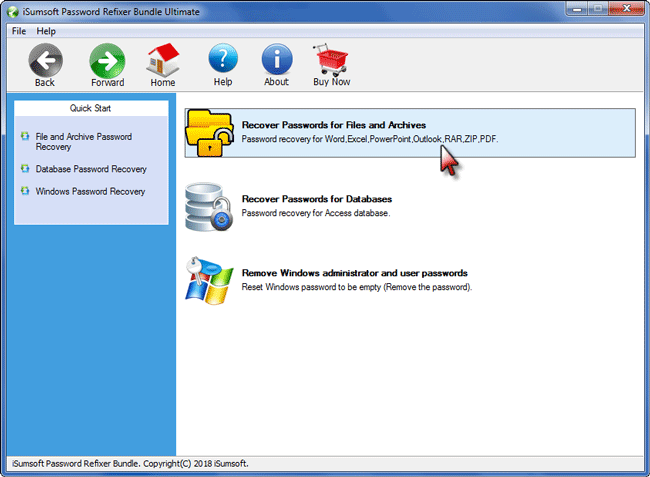This screenshot has height=477, width=650.
Task: Open the File menu
Action: coord(19,31)
